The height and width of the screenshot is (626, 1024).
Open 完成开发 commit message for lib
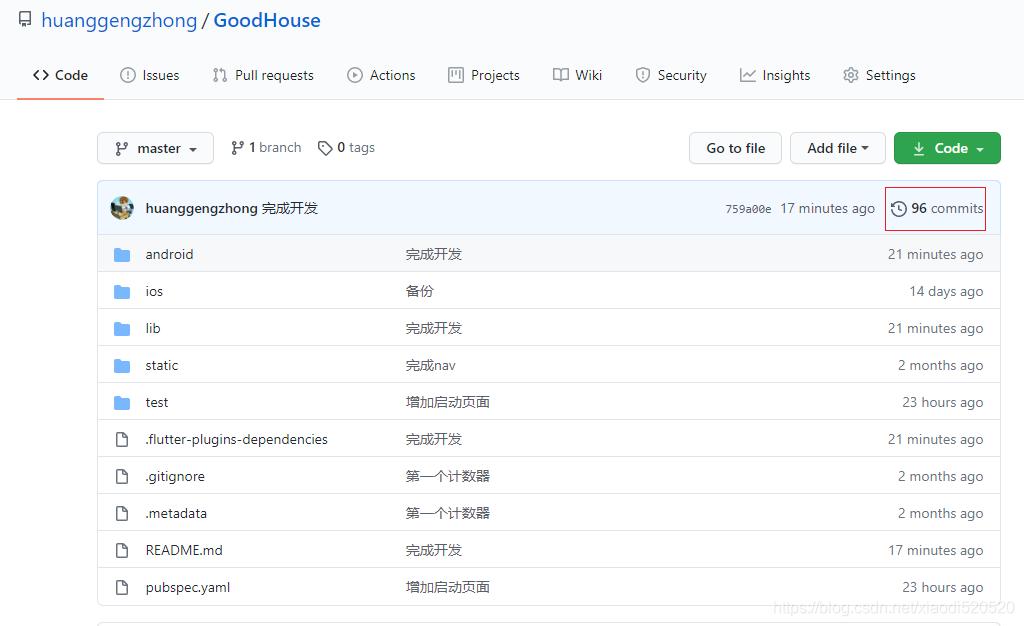tap(434, 328)
